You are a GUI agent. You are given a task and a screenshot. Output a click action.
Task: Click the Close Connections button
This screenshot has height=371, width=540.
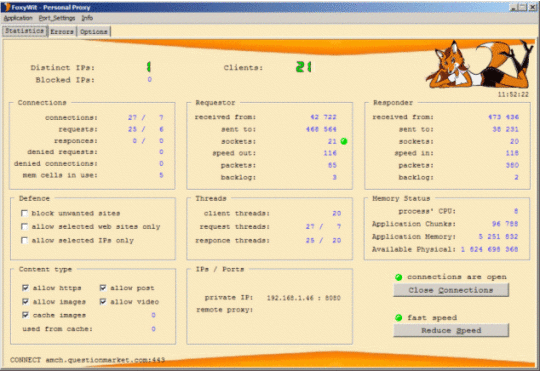451,290
